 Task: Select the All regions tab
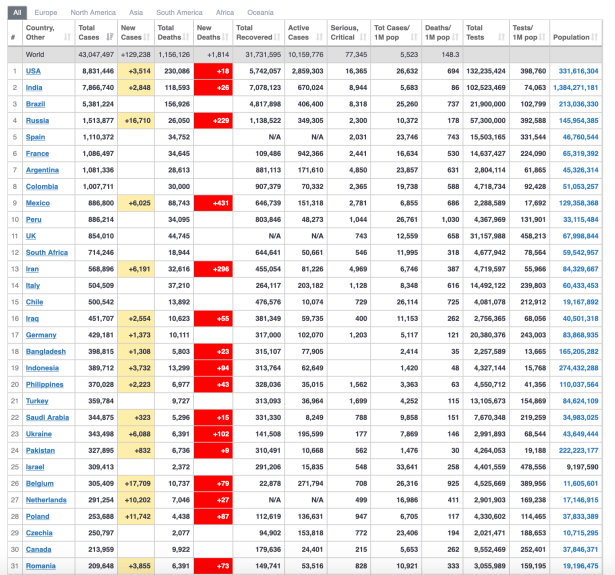click(17, 12)
